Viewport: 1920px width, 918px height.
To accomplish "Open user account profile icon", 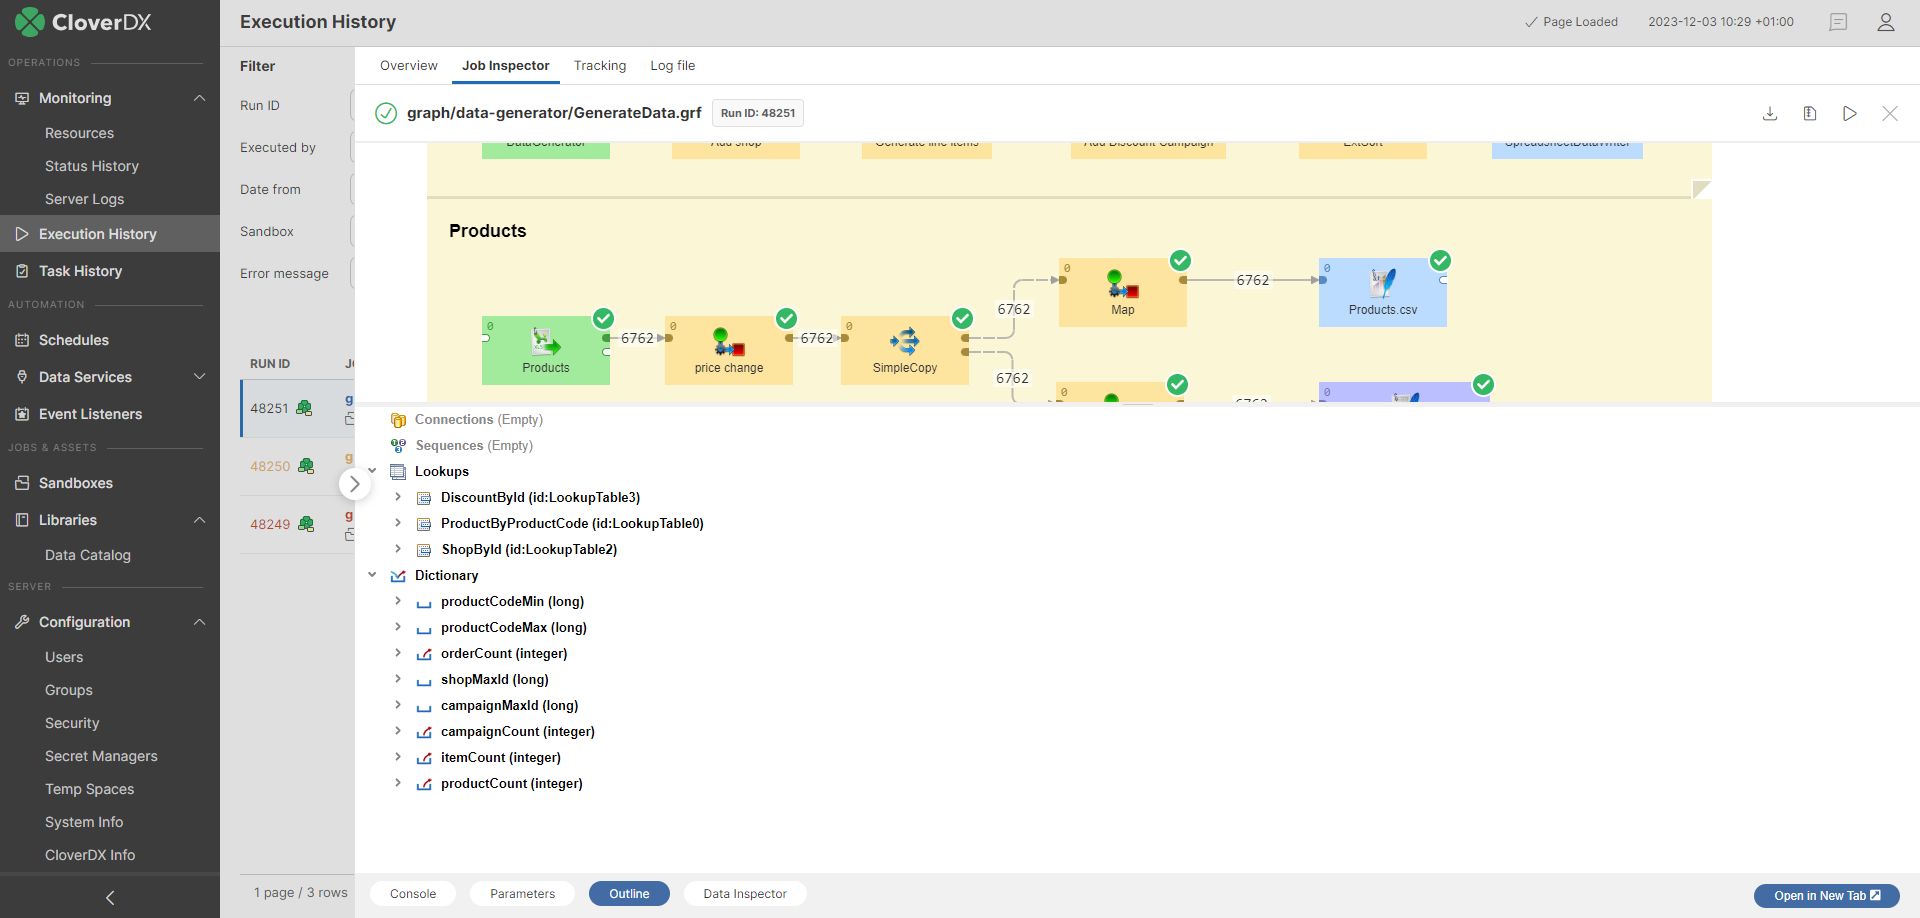I will pyautogui.click(x=1885, y=22).
